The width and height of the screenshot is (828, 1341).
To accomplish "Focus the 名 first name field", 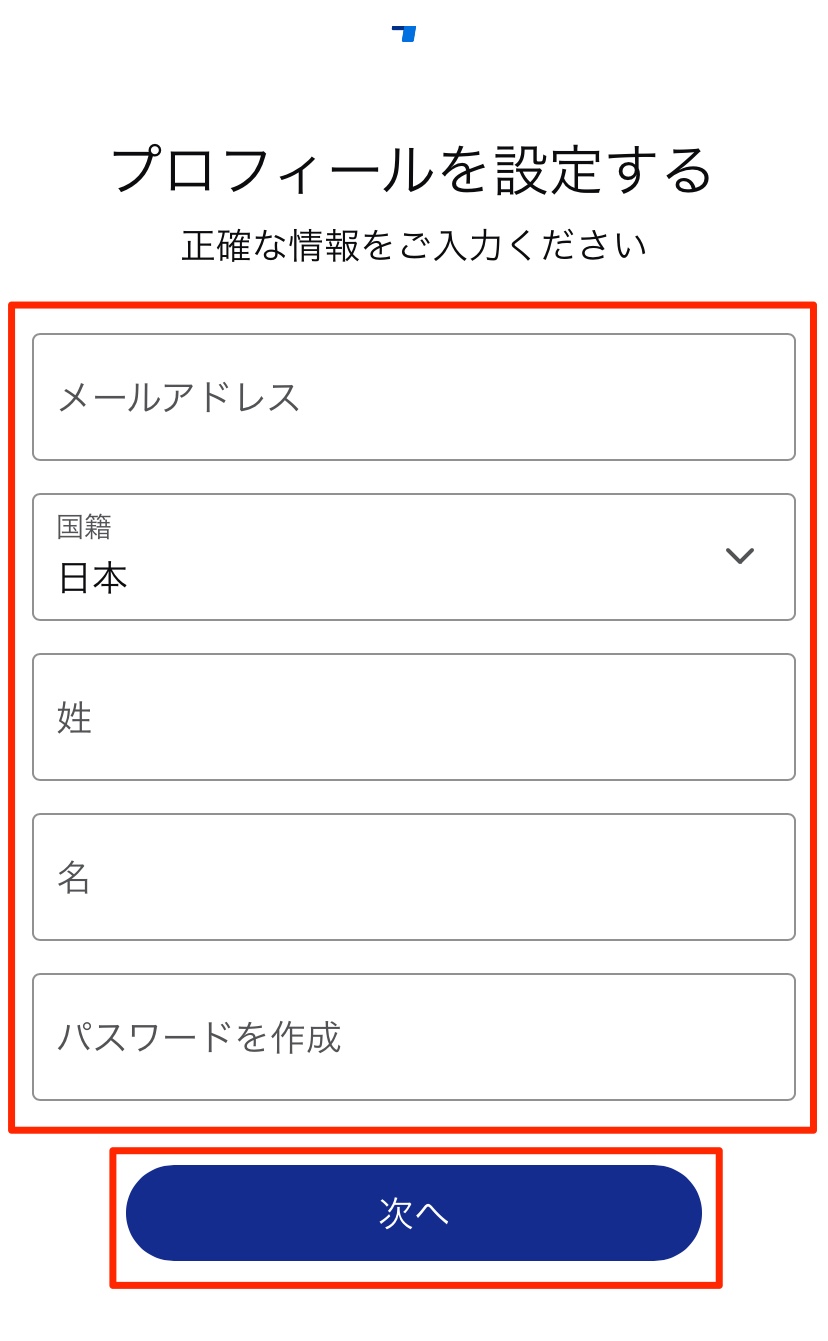I will (414, 877).
